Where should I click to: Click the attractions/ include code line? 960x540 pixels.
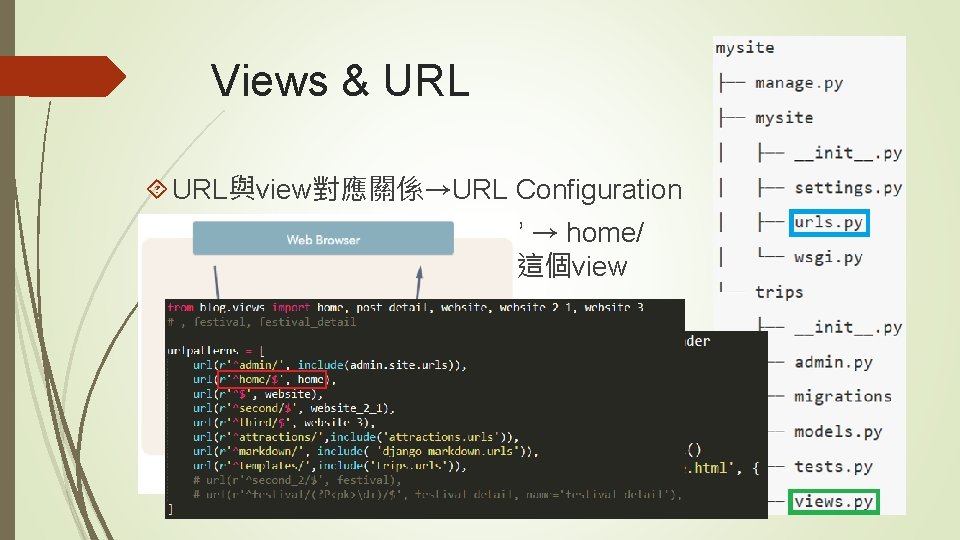point(356,437)
